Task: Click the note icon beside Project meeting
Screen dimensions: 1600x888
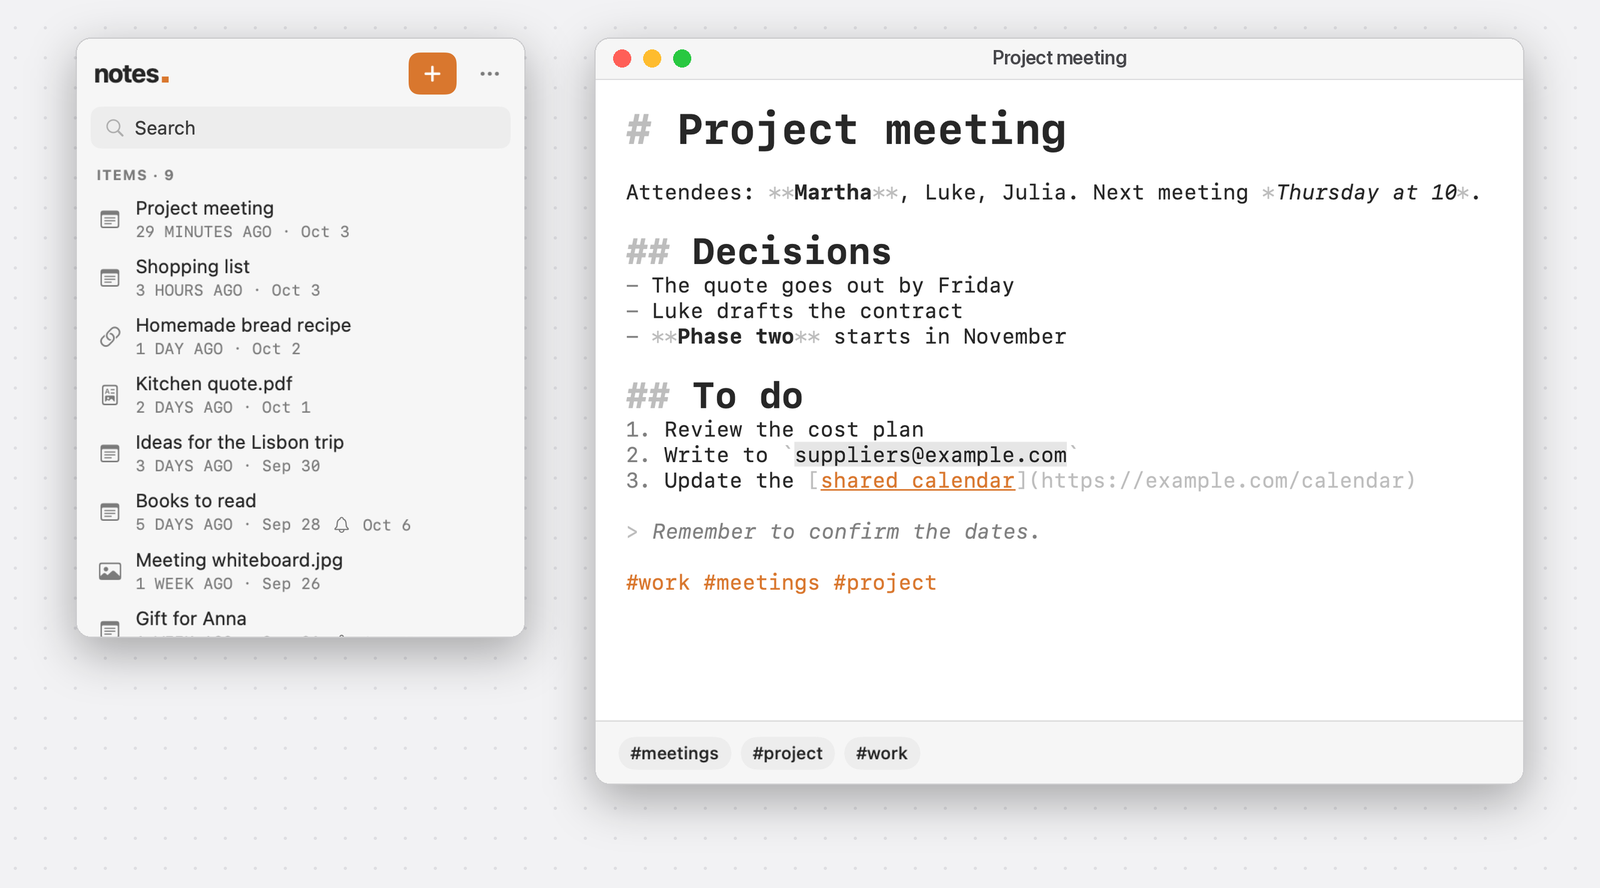Action: point(110,219)
